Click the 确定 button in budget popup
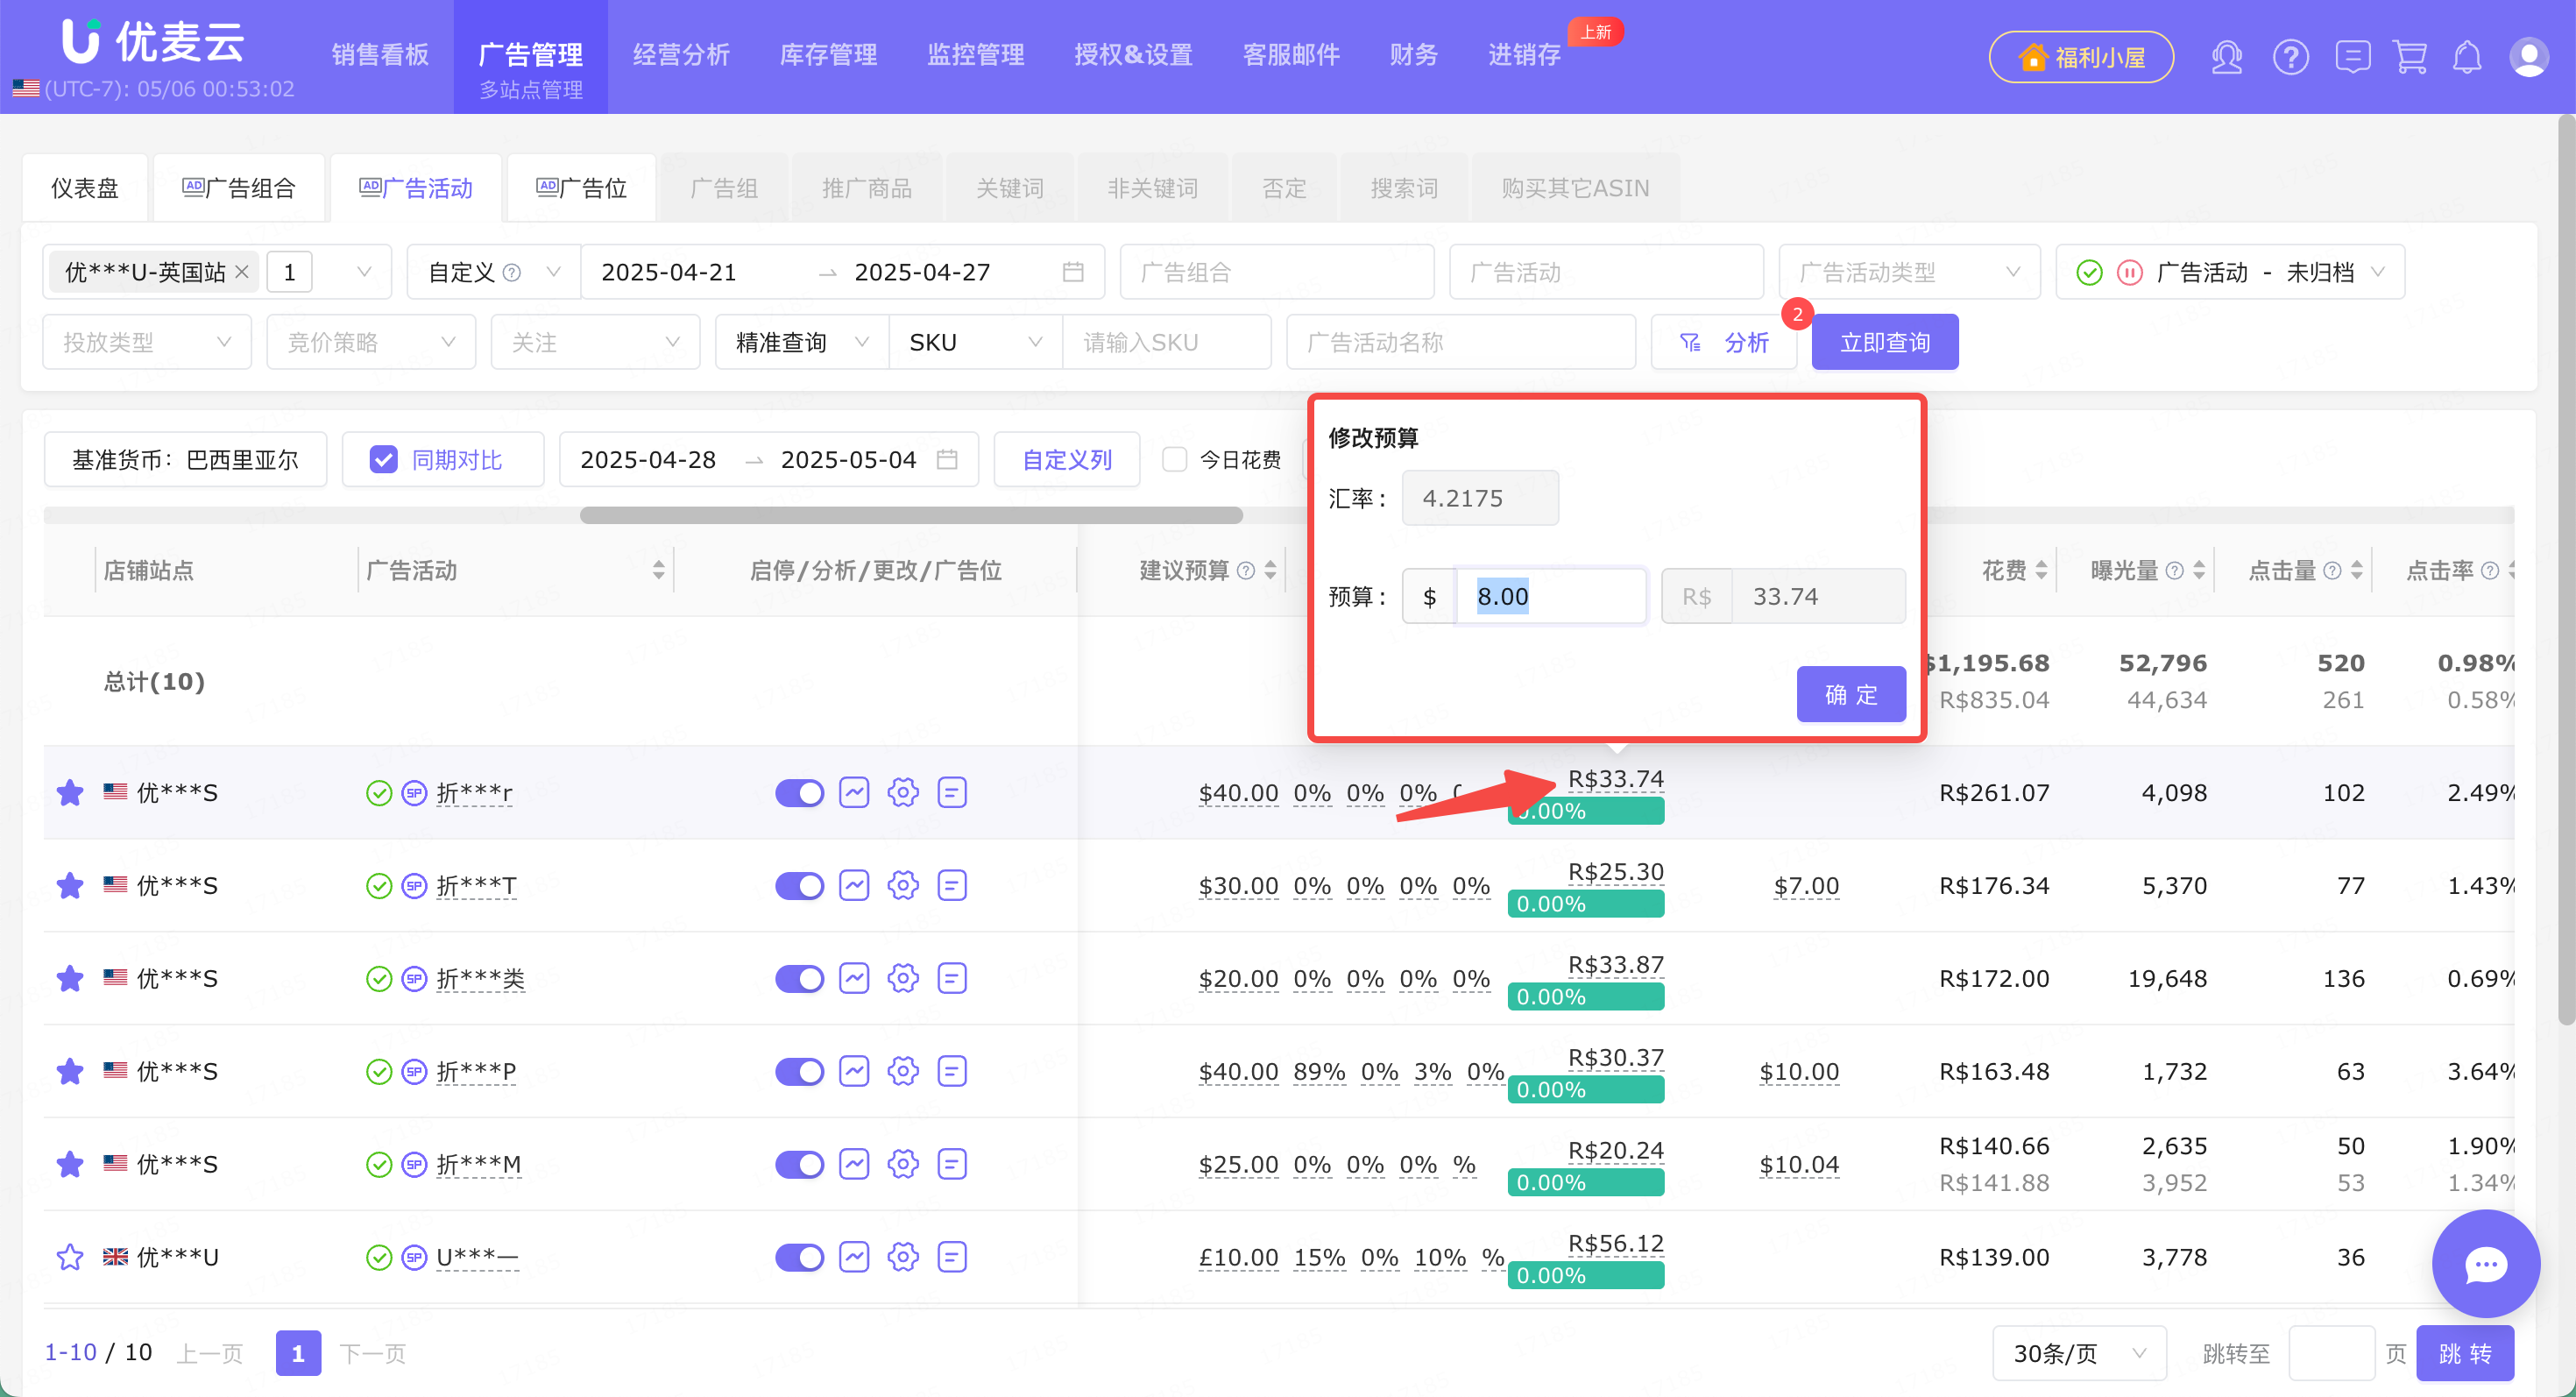The height and width of the screenshot is (1397, 2576). pos(1851,694)
